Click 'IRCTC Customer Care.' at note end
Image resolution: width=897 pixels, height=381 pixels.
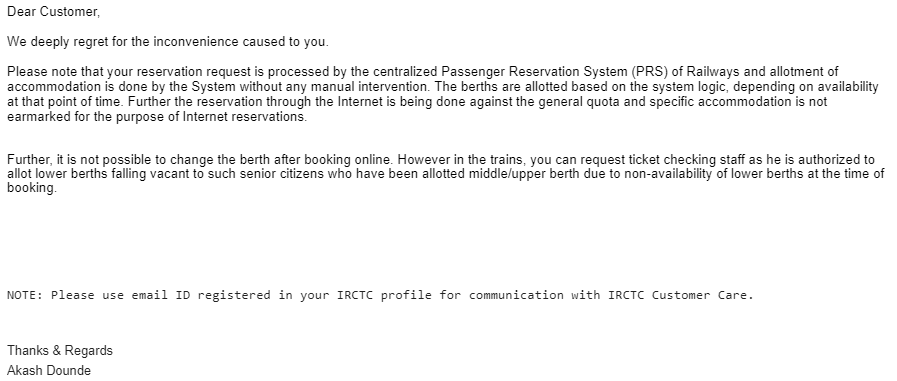pos(681,295)
